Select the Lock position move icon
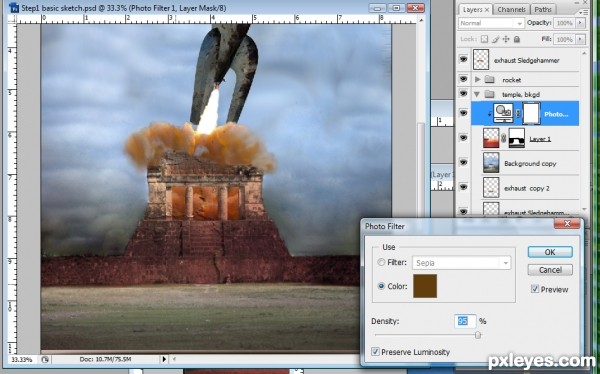Screen dimensions: 600x374 506,39
